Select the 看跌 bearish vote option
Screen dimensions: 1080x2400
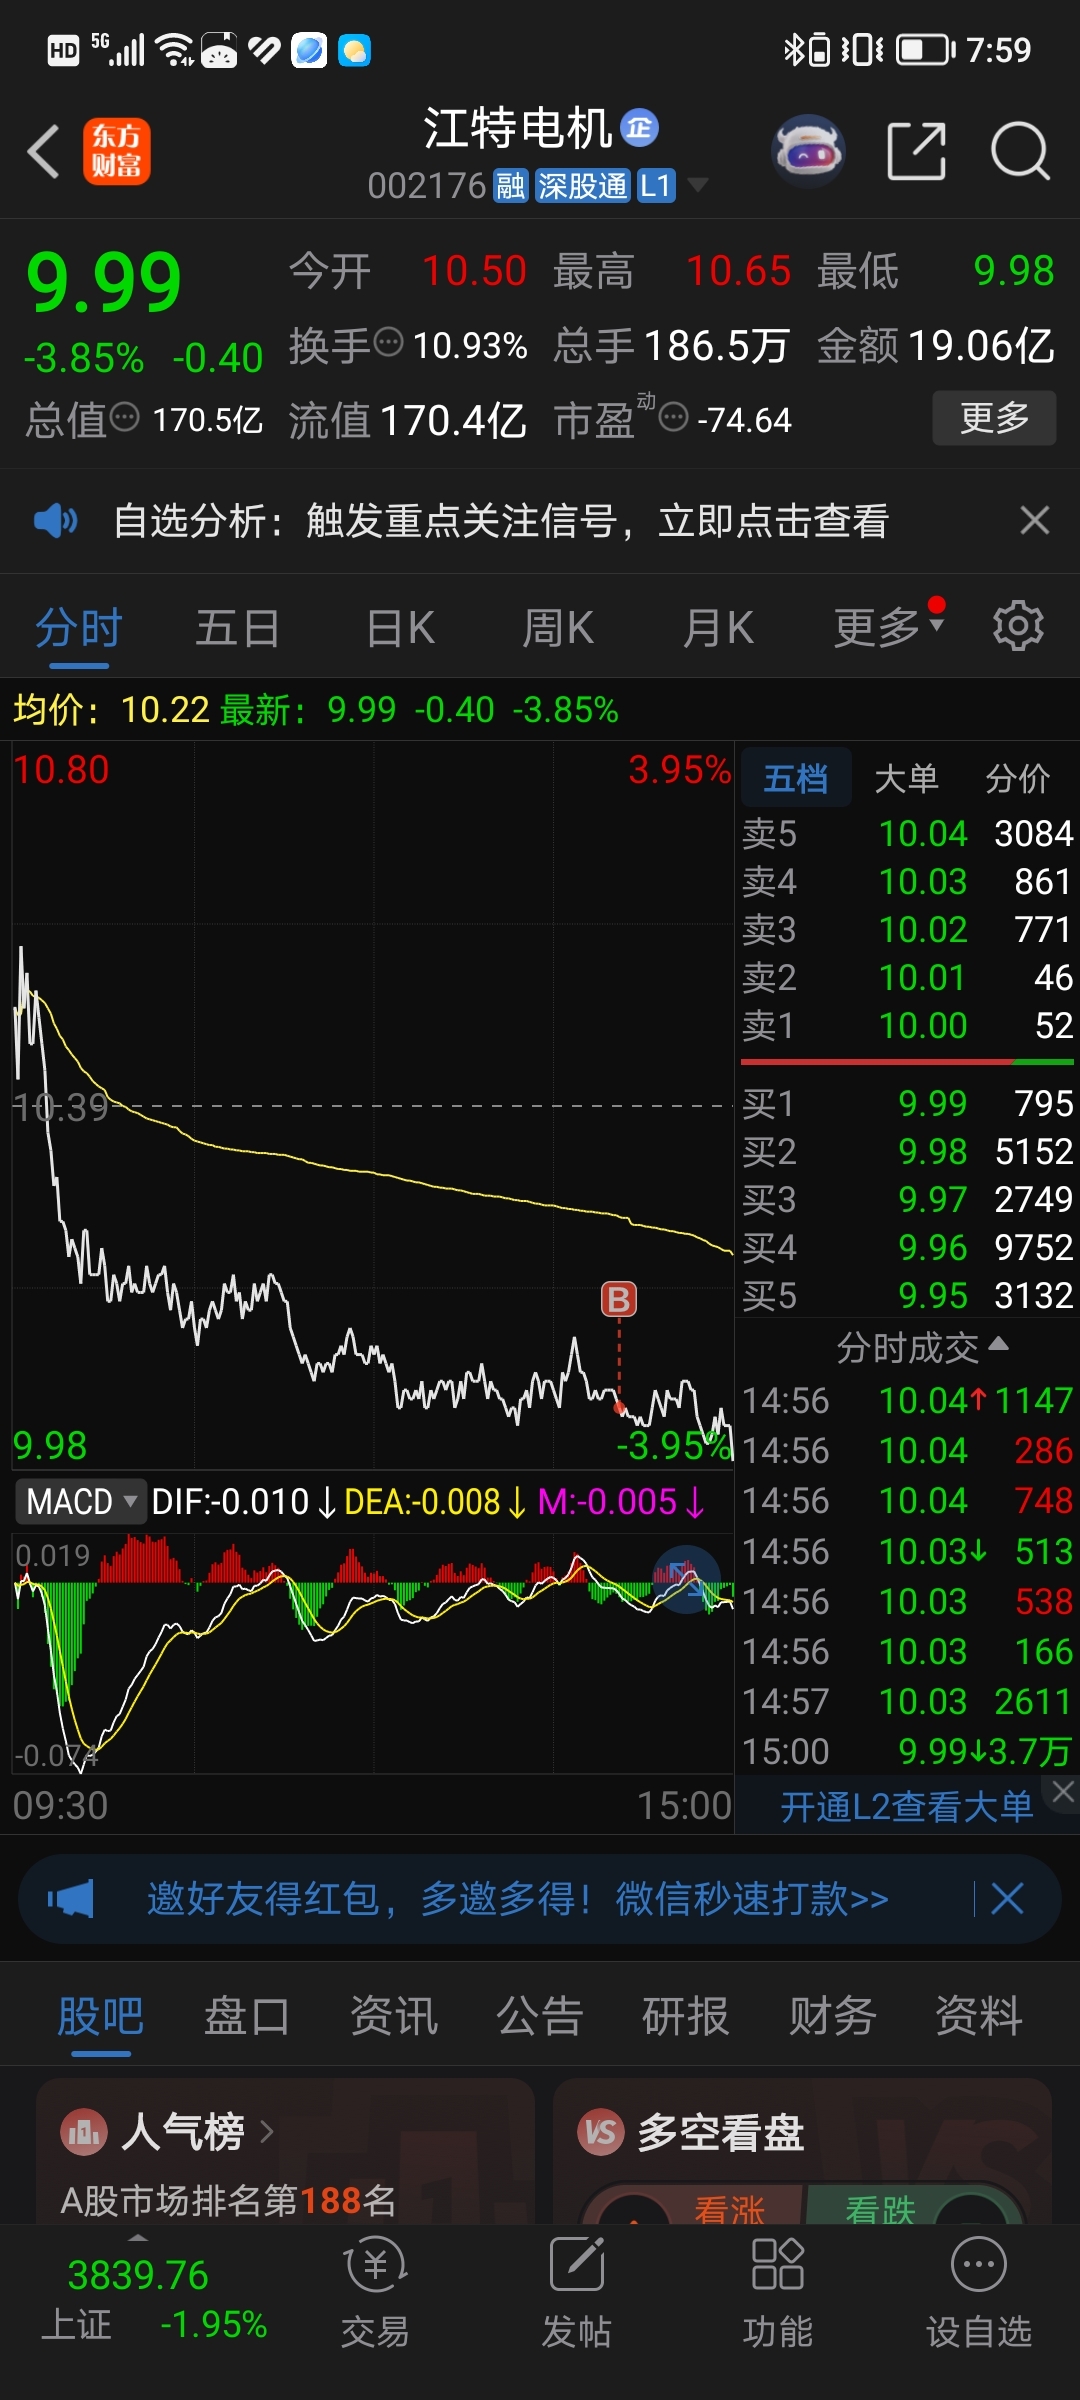[x=880, y=2210]
